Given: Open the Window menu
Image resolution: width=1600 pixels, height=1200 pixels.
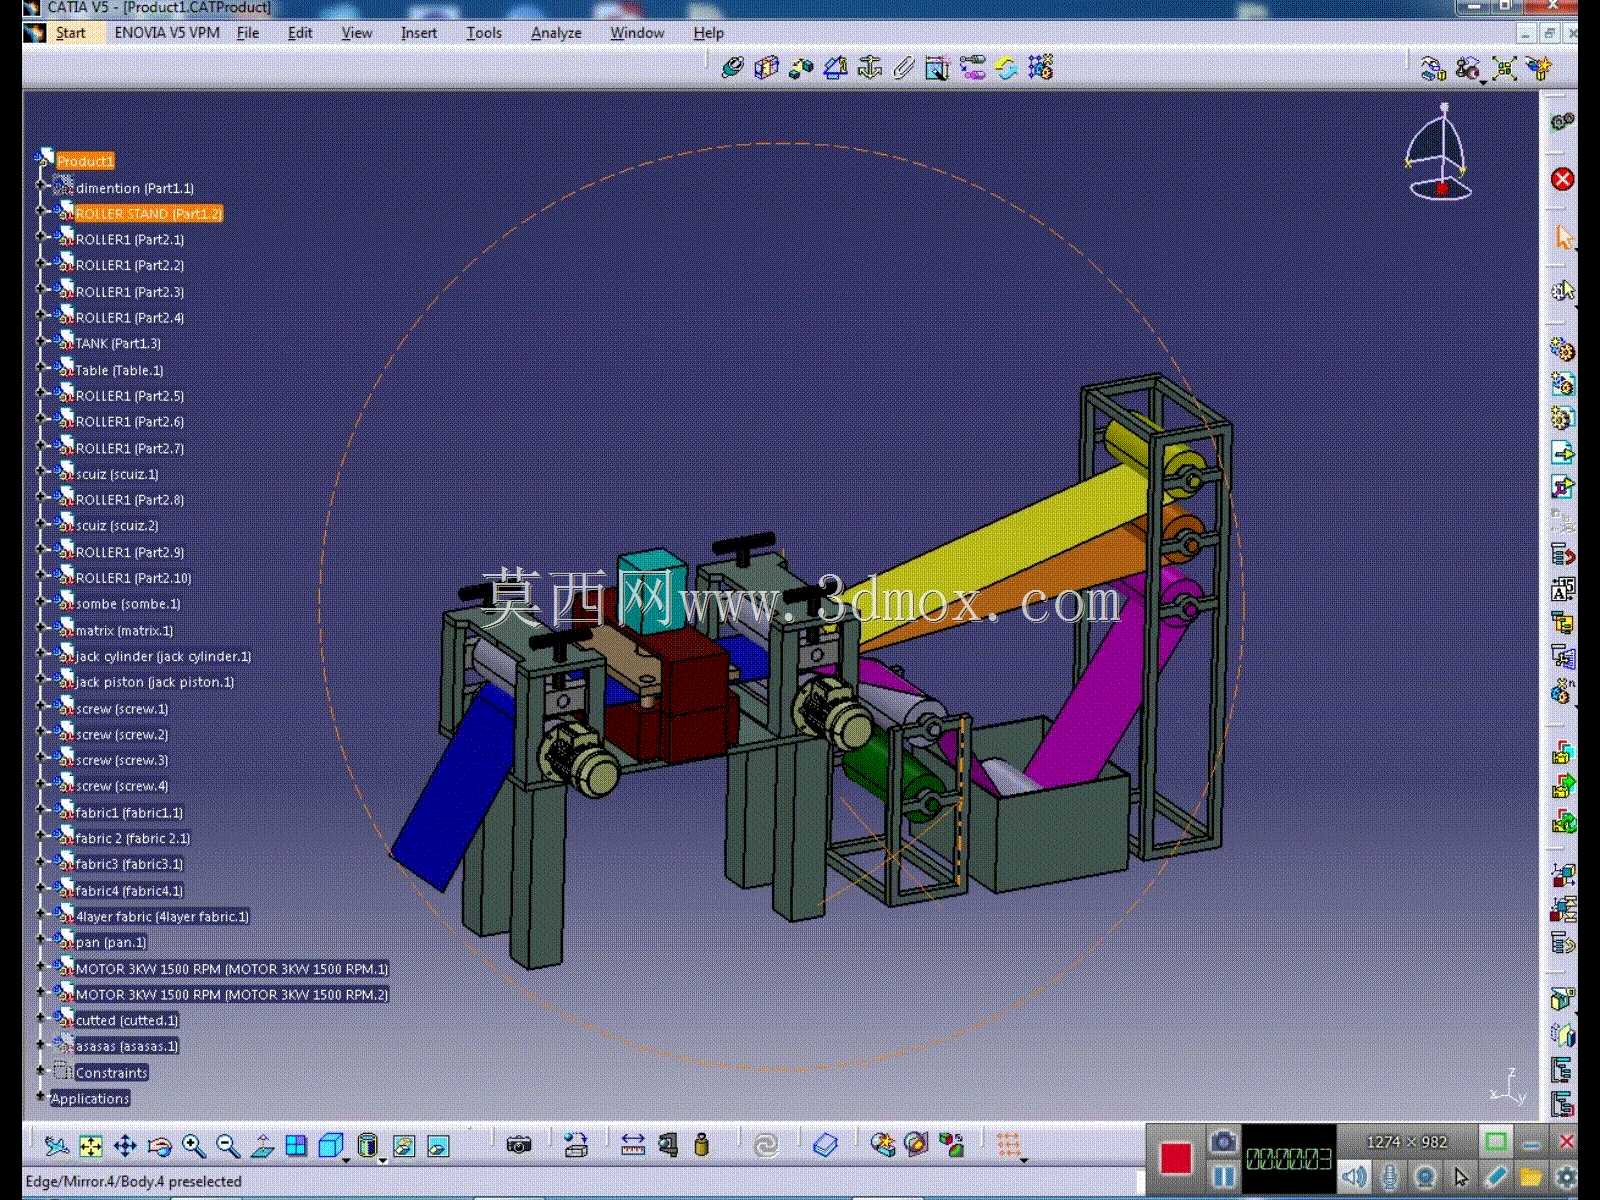Looking at the screenshot, I should (x=637, y=33).
